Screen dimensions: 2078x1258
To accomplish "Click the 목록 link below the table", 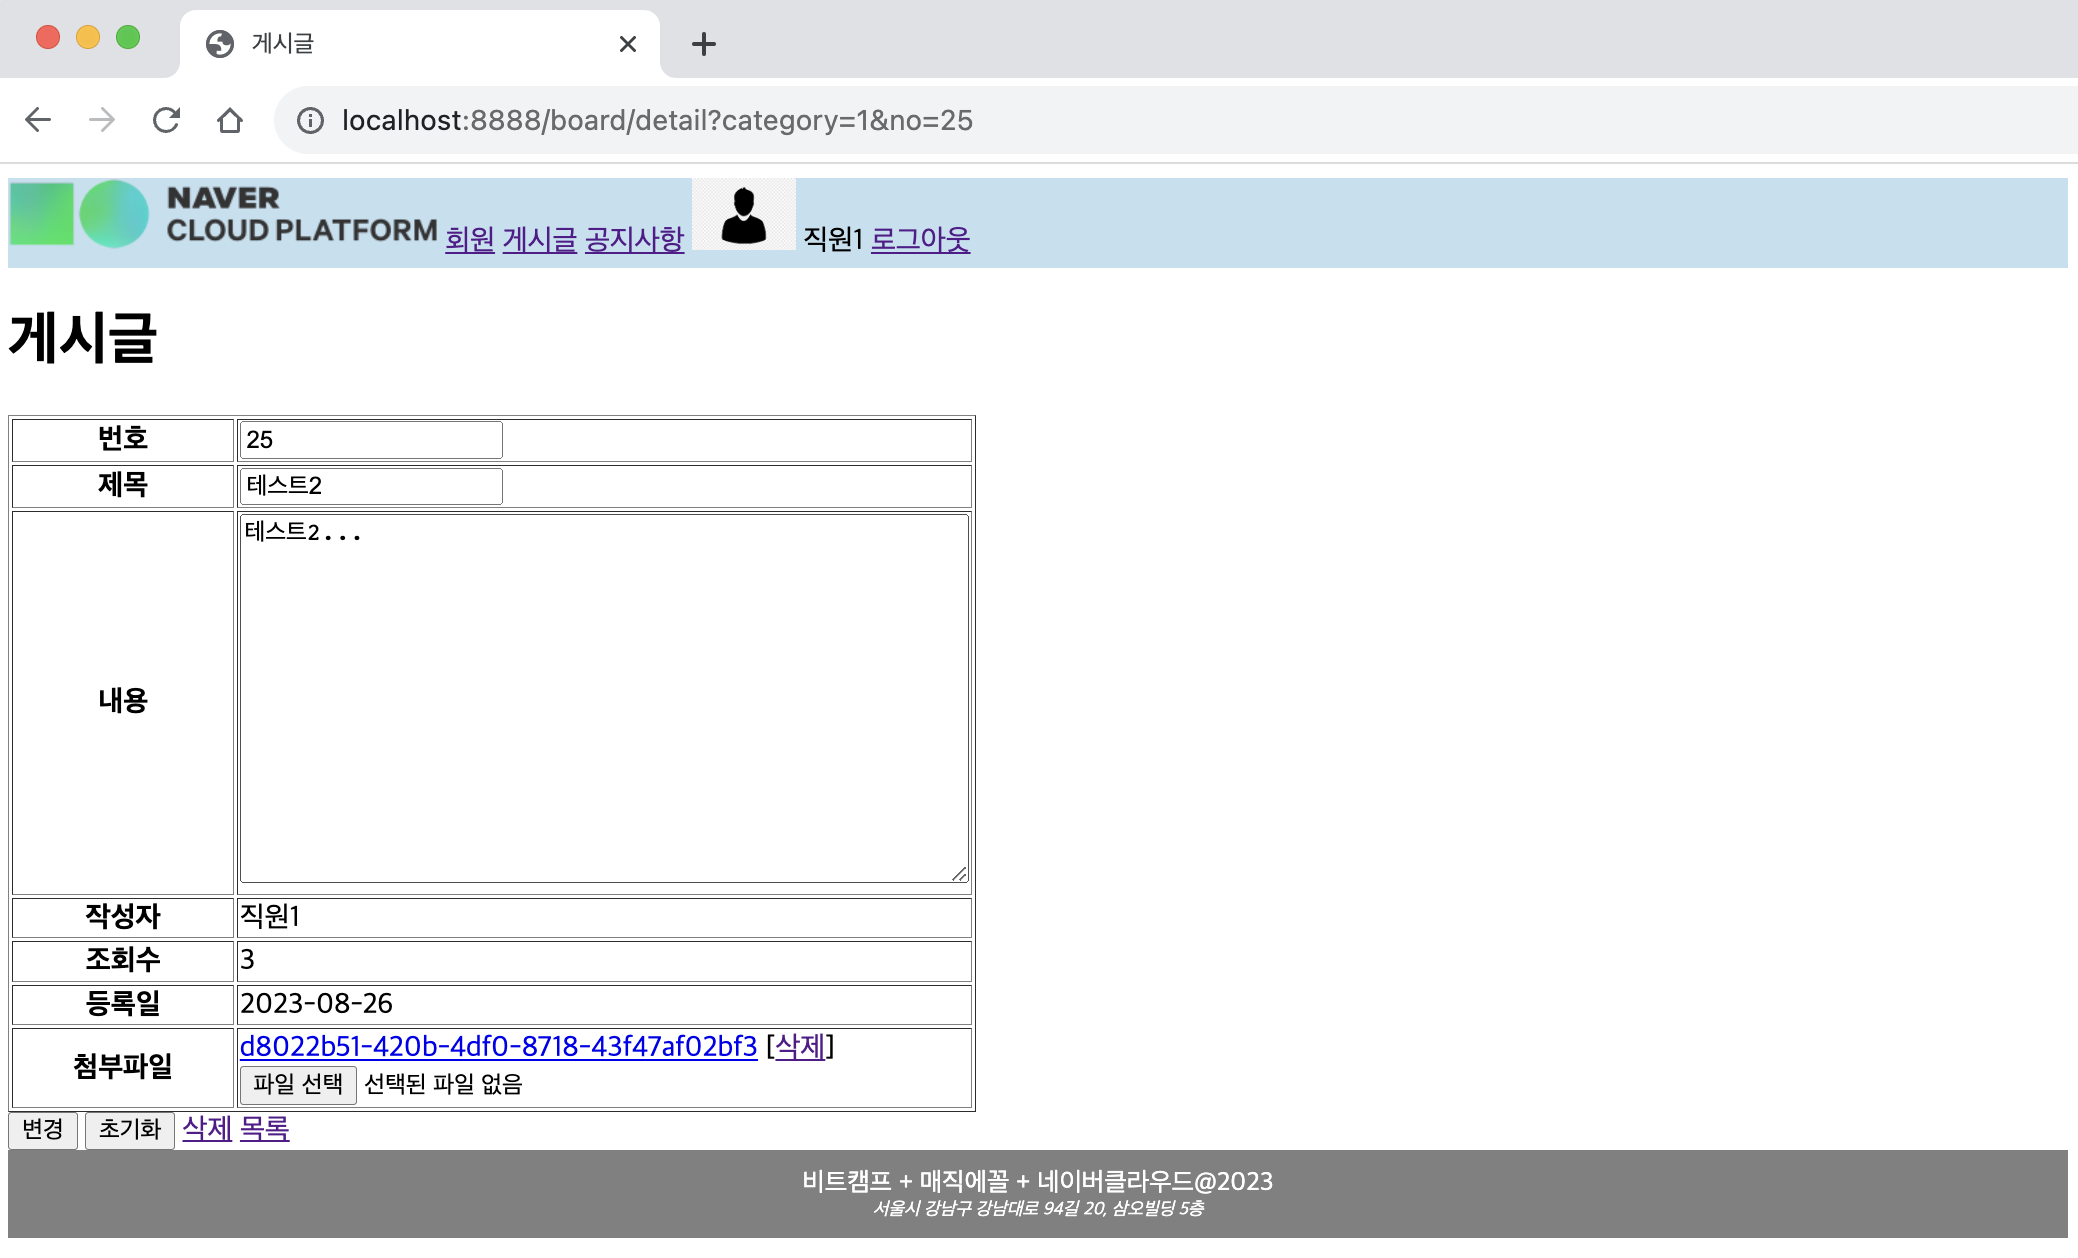I will (x=264, y=1129).
